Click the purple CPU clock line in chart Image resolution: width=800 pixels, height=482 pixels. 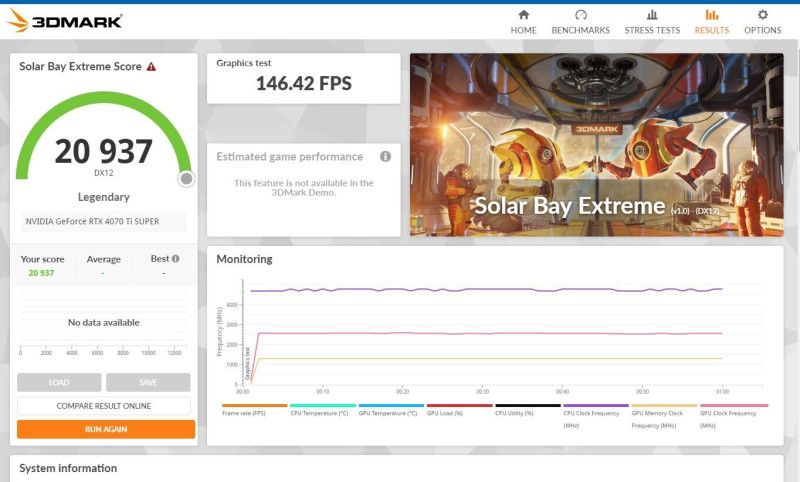(485, 290)
